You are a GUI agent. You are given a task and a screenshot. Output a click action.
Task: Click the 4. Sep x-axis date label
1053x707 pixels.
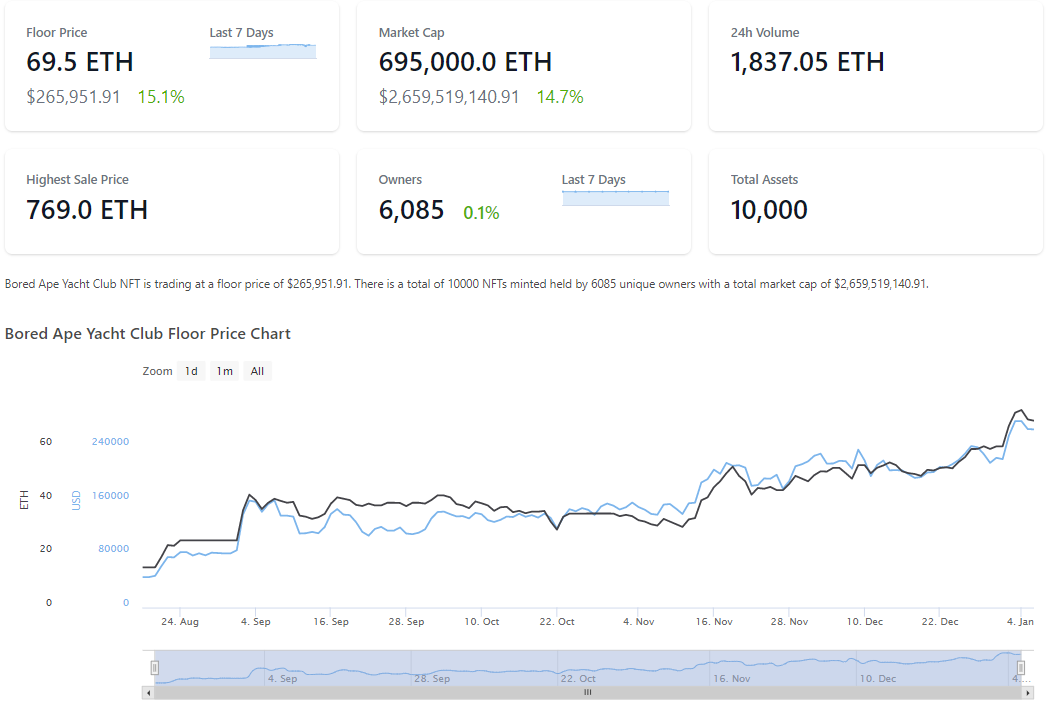[x=256, y=622]
